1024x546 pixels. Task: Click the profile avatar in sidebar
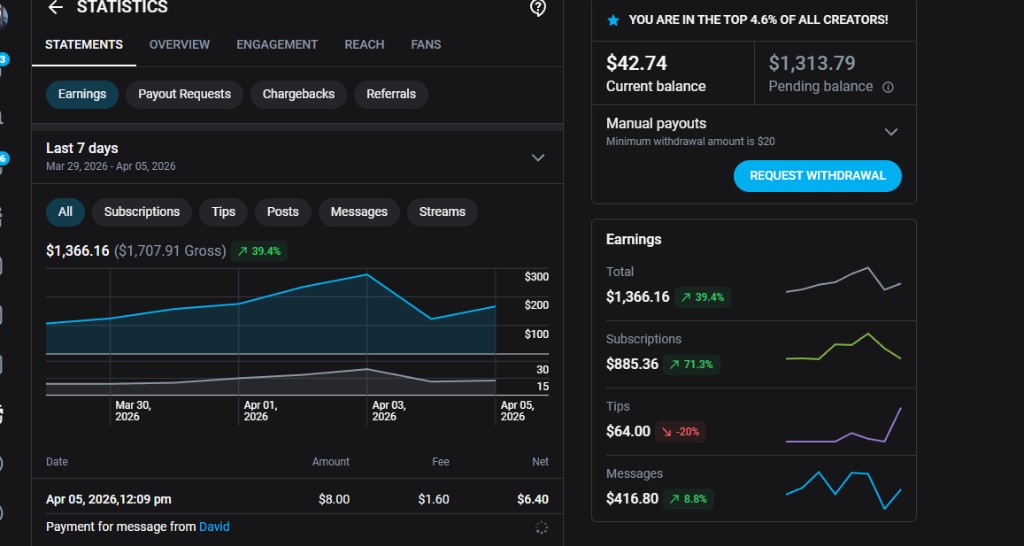tap(3, 17)
